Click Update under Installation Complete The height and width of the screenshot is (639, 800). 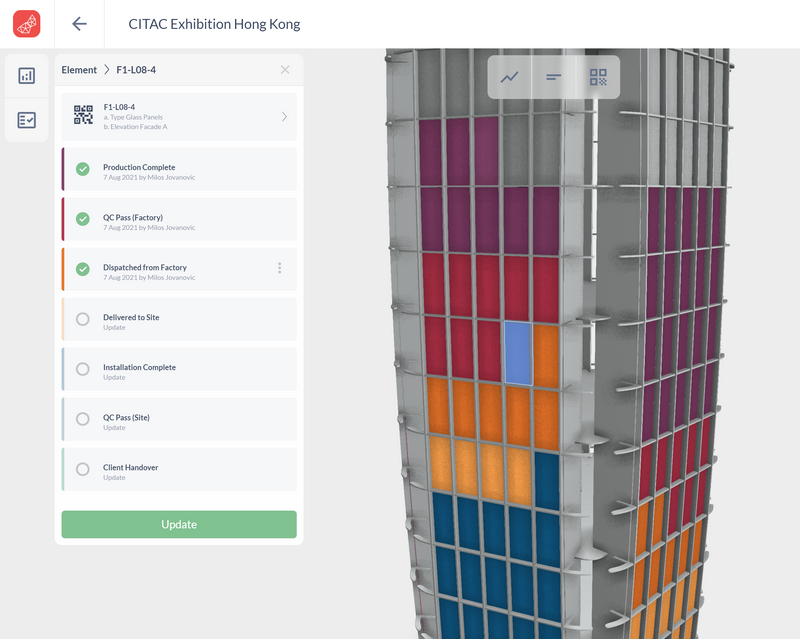coord(114,378)
